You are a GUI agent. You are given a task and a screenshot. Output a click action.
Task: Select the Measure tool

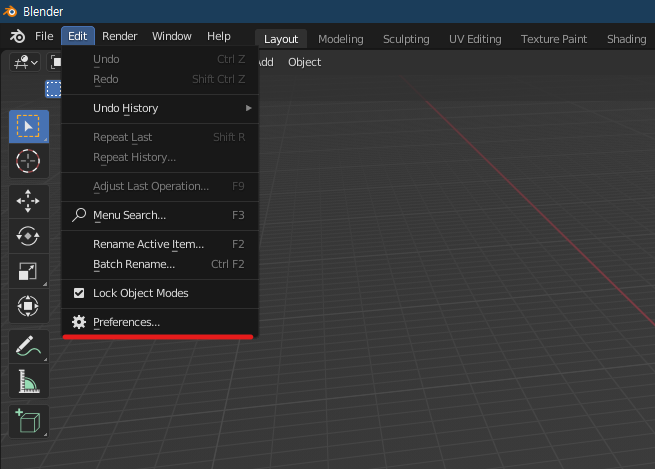pyautogui.click(x=29, y=381)
